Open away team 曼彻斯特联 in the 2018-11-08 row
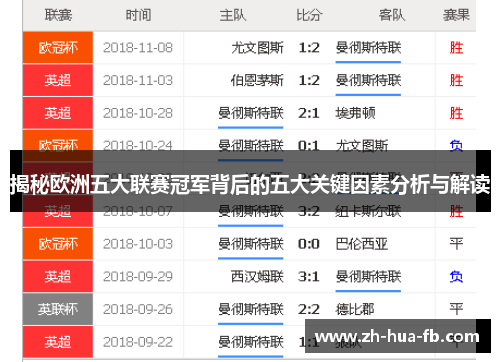Image resolution: width=500 pixels, height=362 pixels. pos(368,48)
